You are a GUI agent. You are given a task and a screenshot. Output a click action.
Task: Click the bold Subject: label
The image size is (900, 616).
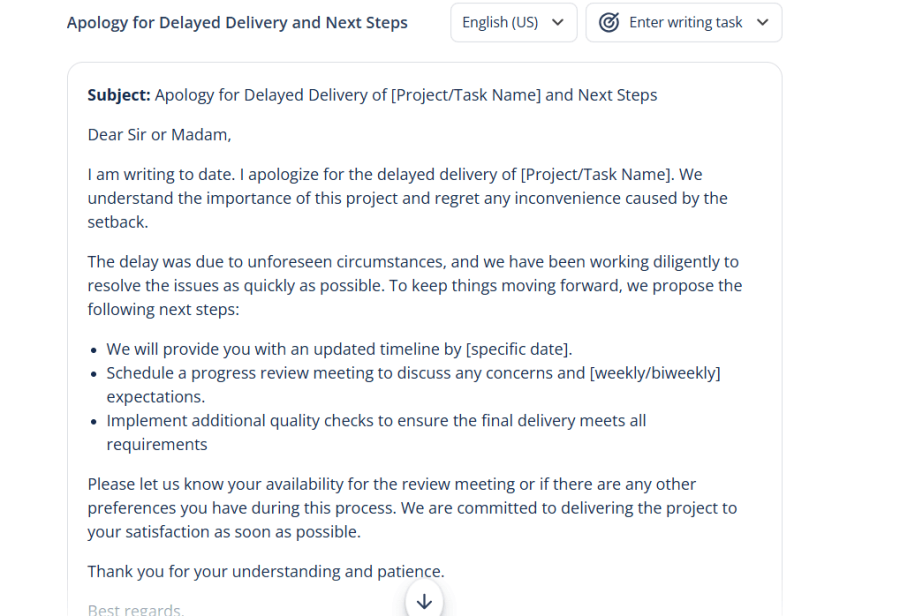[x=119, y=95]
